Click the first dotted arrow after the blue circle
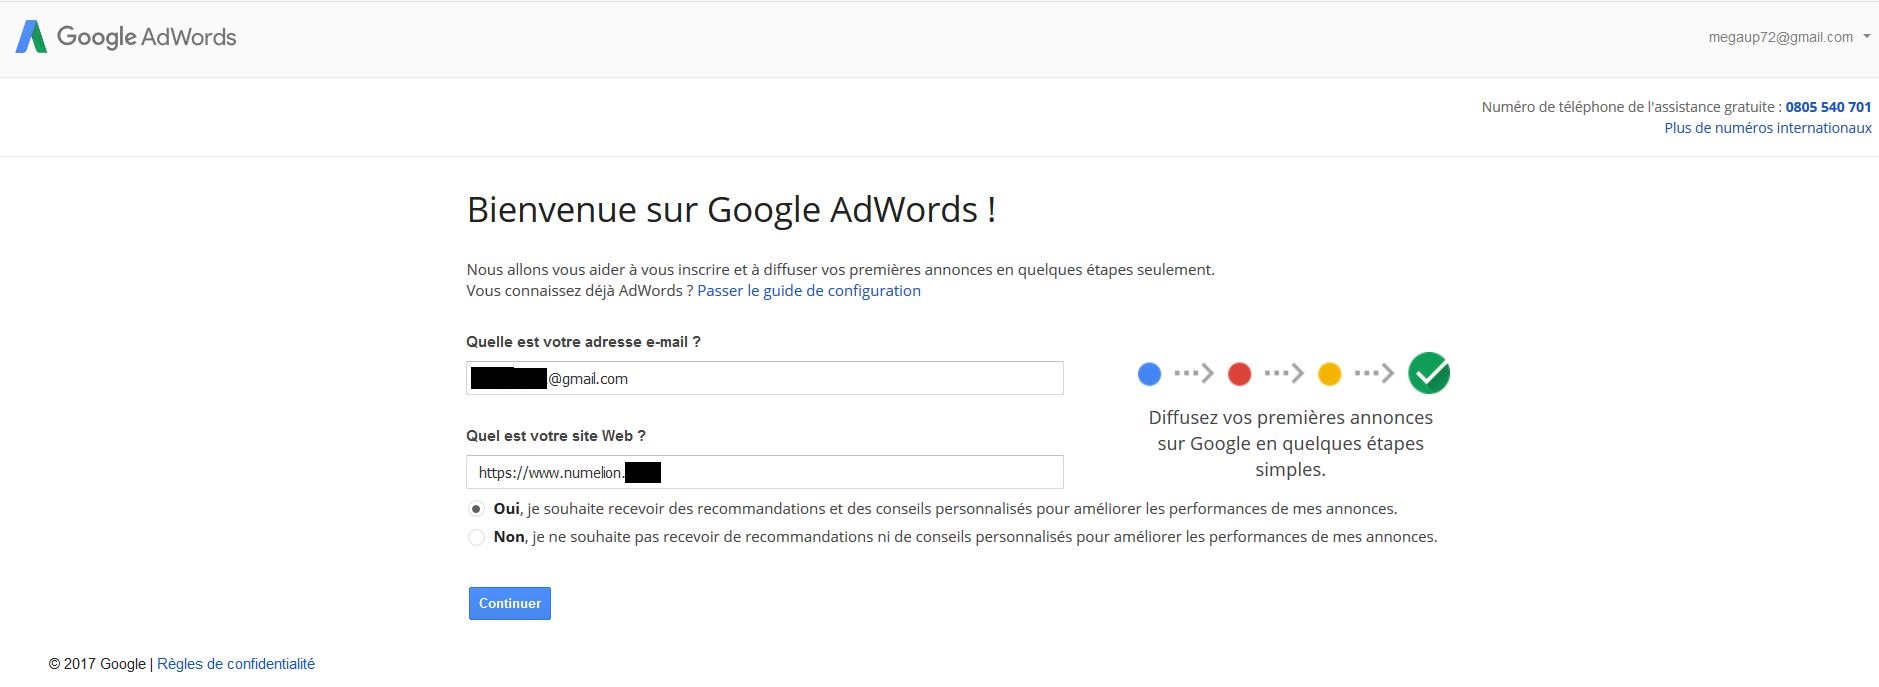The height and width of the screenshot is (687, 1879). tap(1194, 374)
